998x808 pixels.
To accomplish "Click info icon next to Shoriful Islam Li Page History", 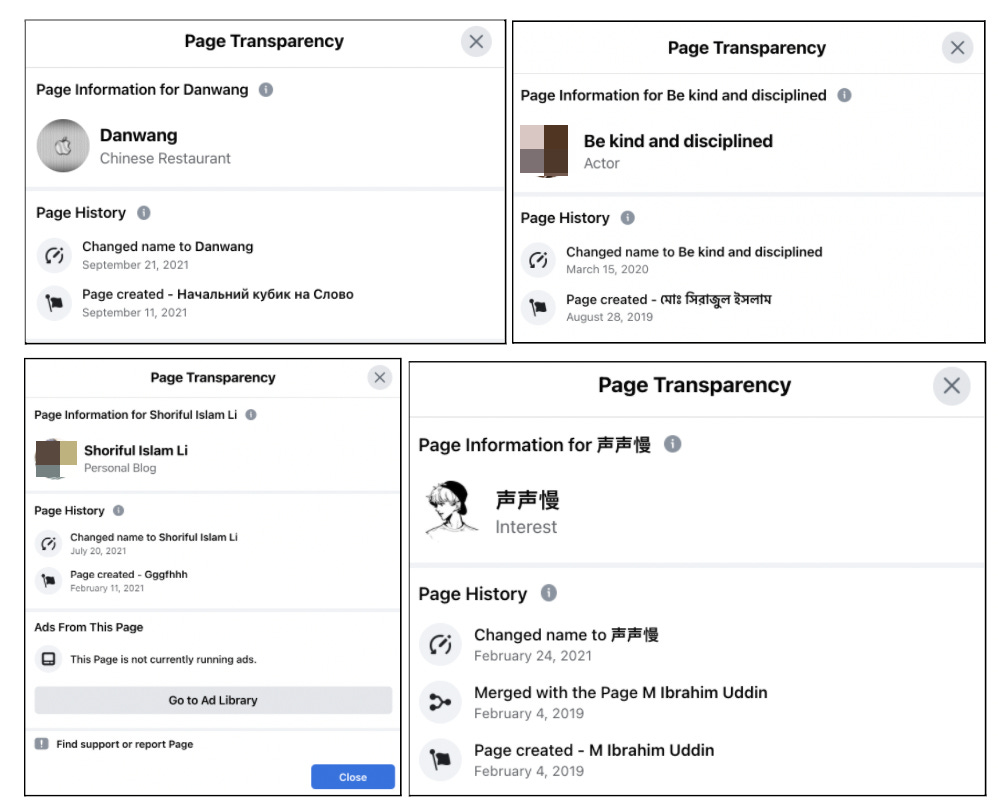I will (x=118, y=511).
